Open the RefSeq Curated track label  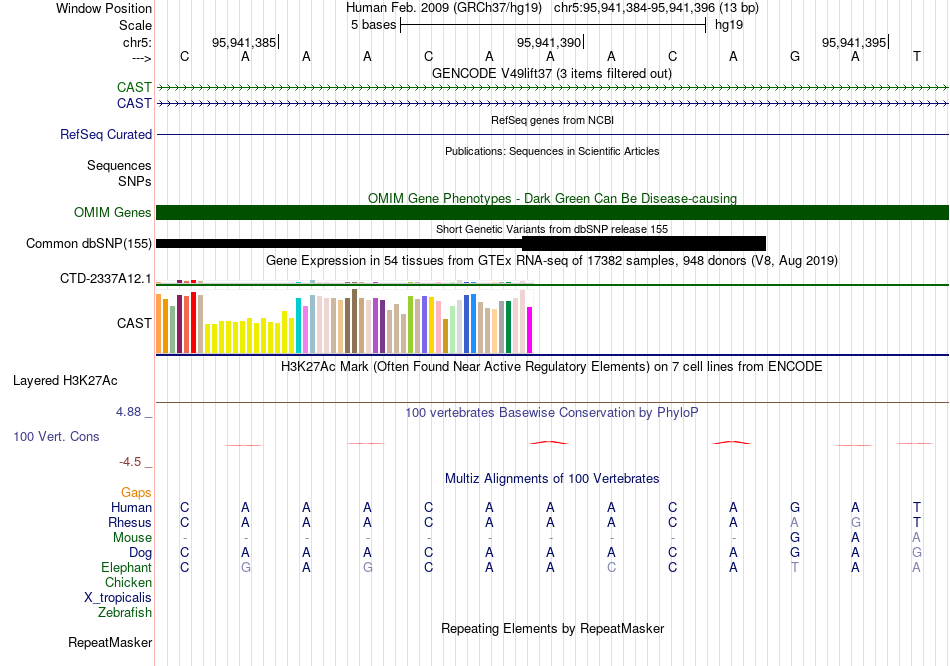pyautogui.click(x=105, y=135)
